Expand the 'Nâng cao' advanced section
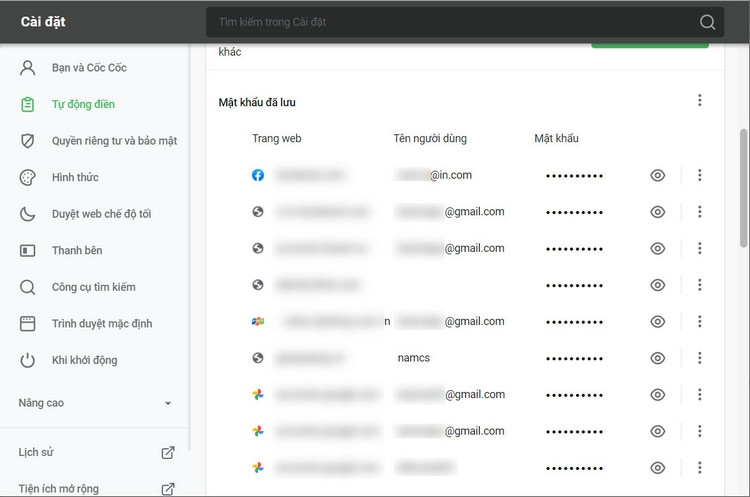Image resolution: width=750 pixels, height=497 pixels. tap(94, 403)
